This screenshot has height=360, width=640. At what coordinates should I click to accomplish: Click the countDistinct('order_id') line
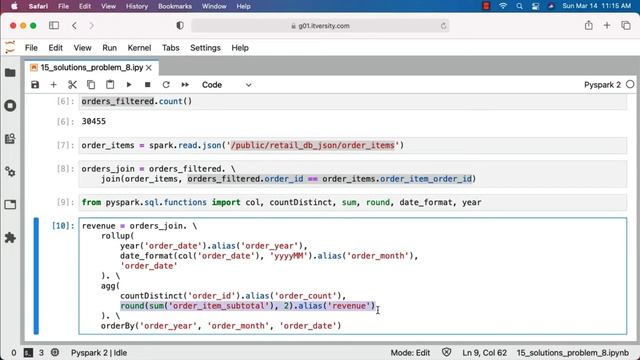click(x=233, y=296)
